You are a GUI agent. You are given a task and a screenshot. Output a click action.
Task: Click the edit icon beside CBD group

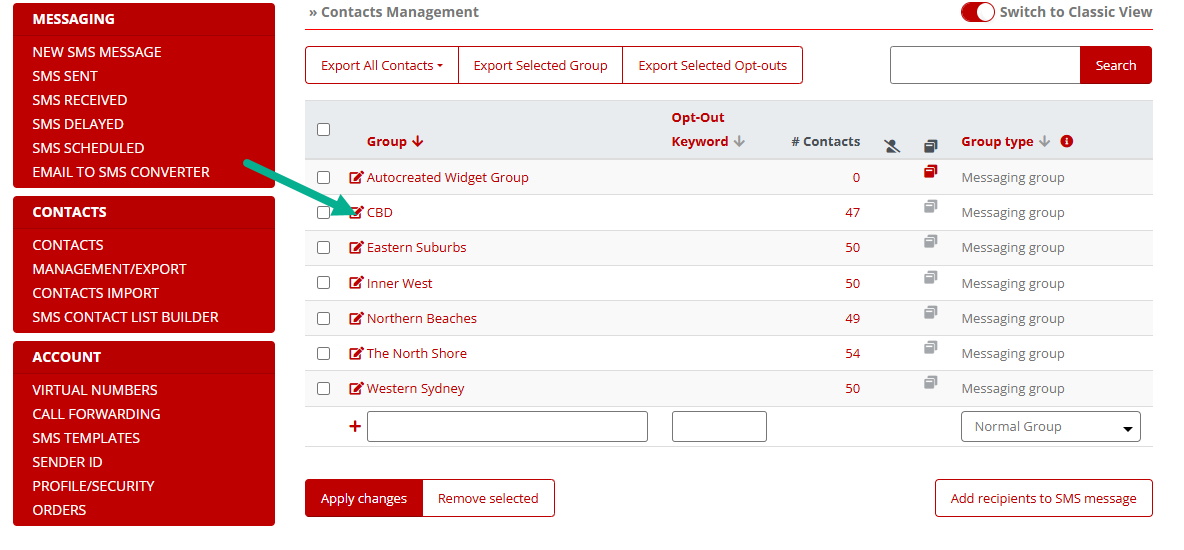tap(356, 212)
